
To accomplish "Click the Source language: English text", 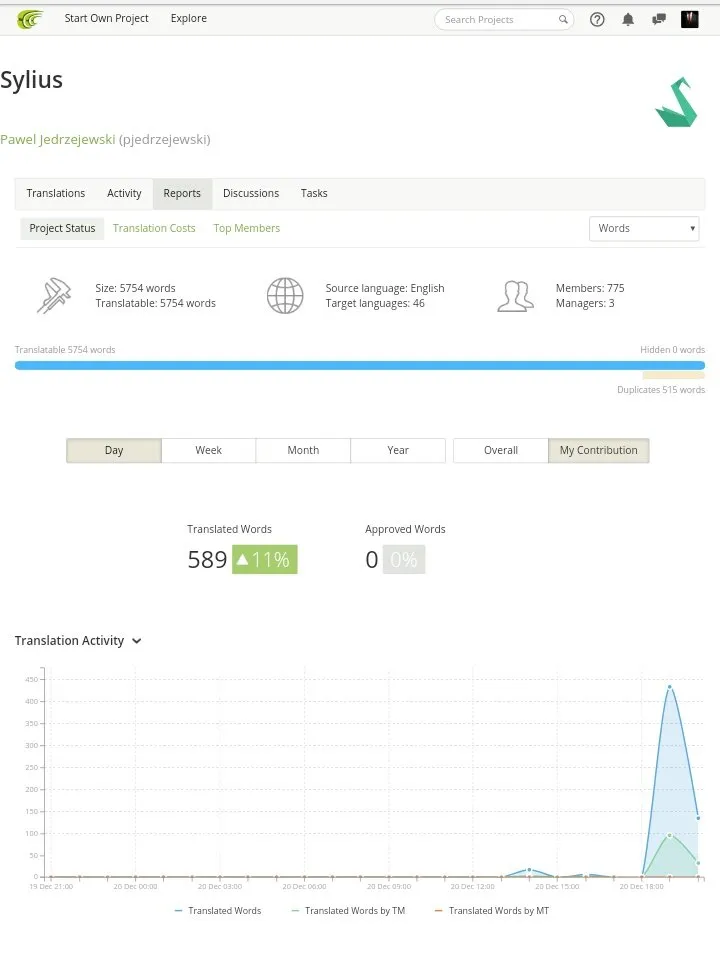I will [x=385, y=288].
